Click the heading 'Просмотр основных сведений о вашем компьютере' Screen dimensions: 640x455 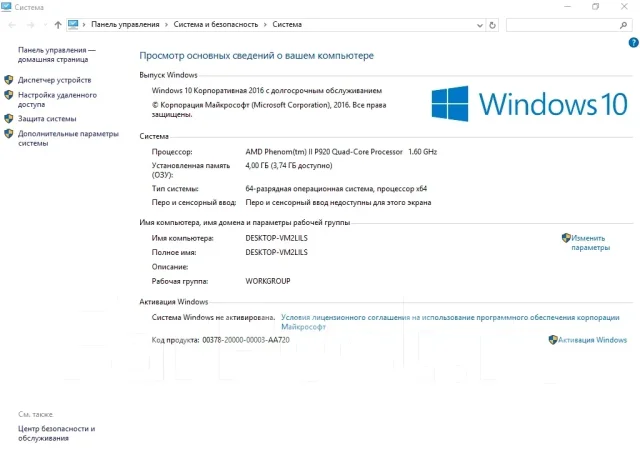tap(256, 55)
